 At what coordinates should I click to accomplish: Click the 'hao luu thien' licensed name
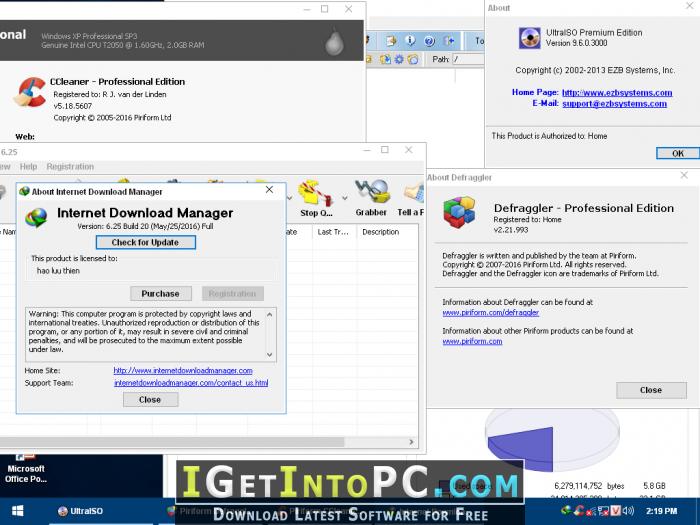point(58,271)
